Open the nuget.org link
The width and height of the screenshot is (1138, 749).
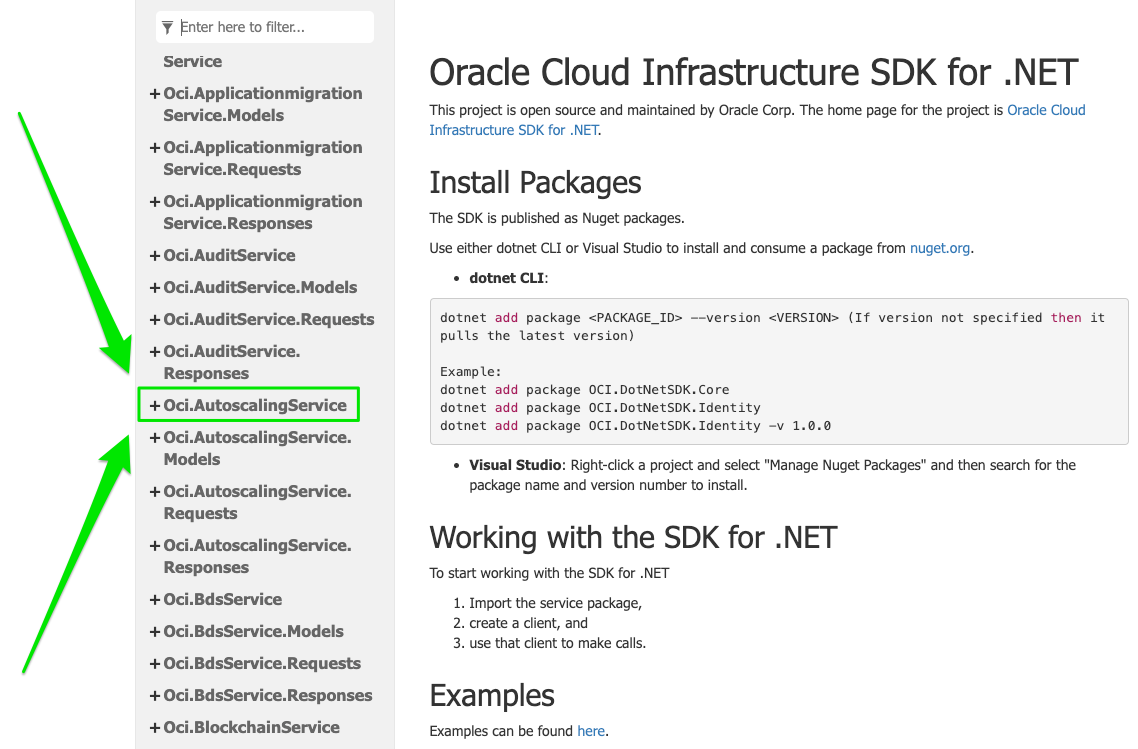[x=939, y=247]
